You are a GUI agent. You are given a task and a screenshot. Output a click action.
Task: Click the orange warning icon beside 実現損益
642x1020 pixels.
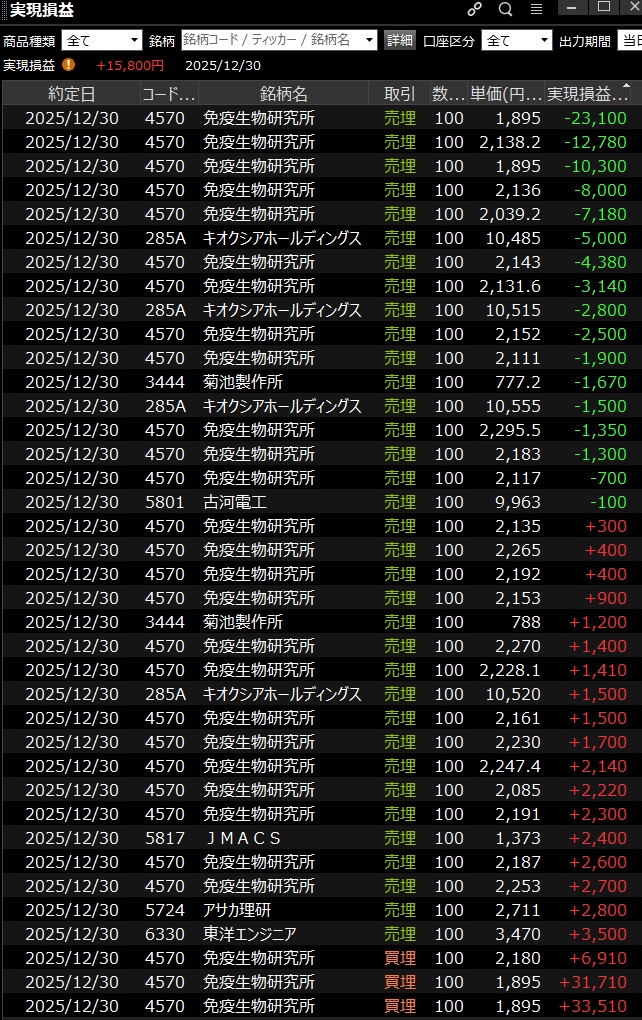[68, 65]
